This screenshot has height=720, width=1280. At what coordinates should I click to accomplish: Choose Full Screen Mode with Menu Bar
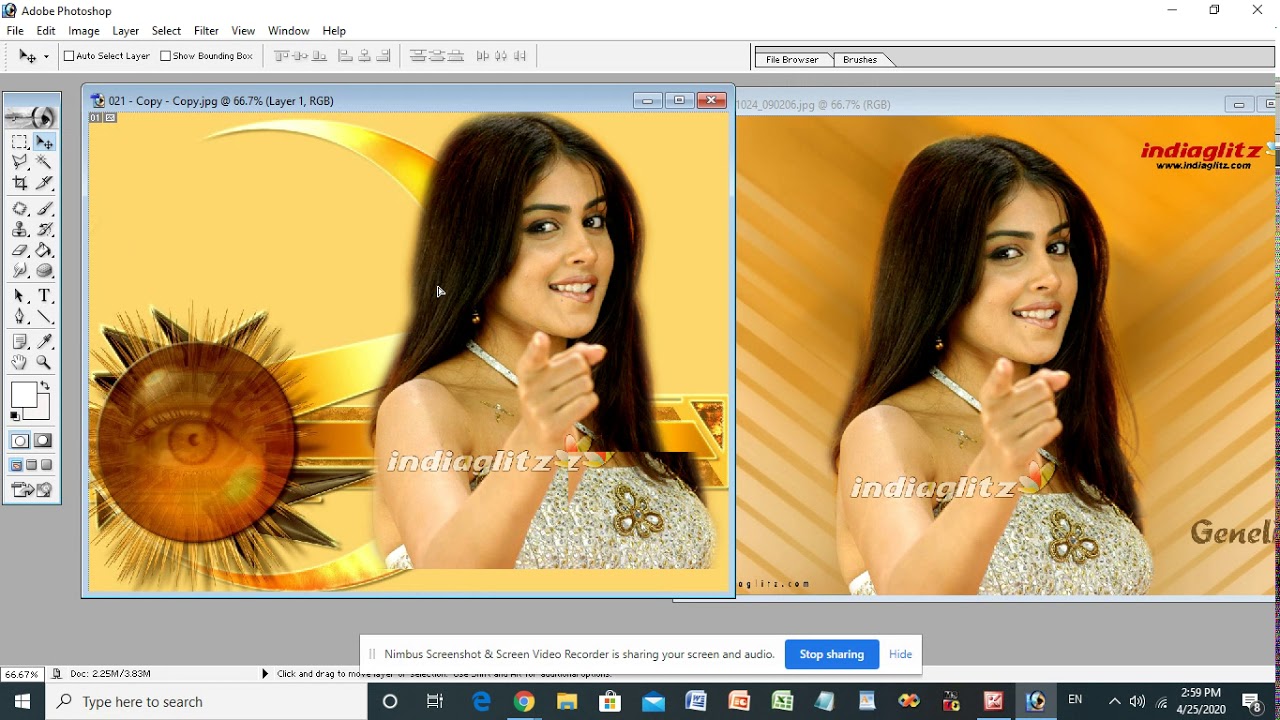31,465
